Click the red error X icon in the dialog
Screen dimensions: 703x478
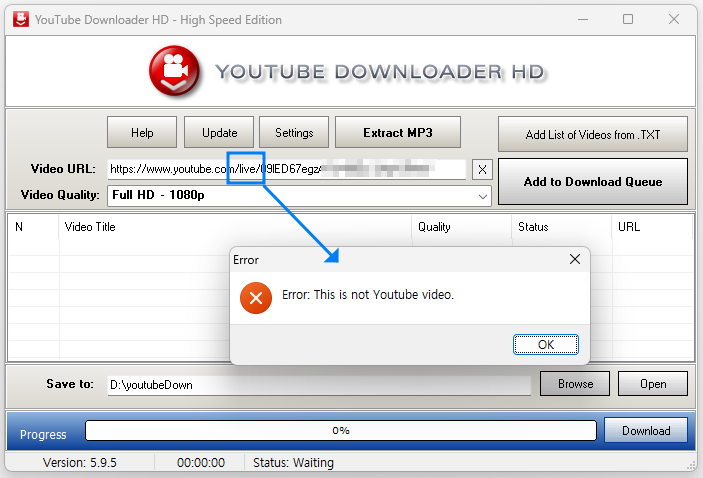click(256, 298)
